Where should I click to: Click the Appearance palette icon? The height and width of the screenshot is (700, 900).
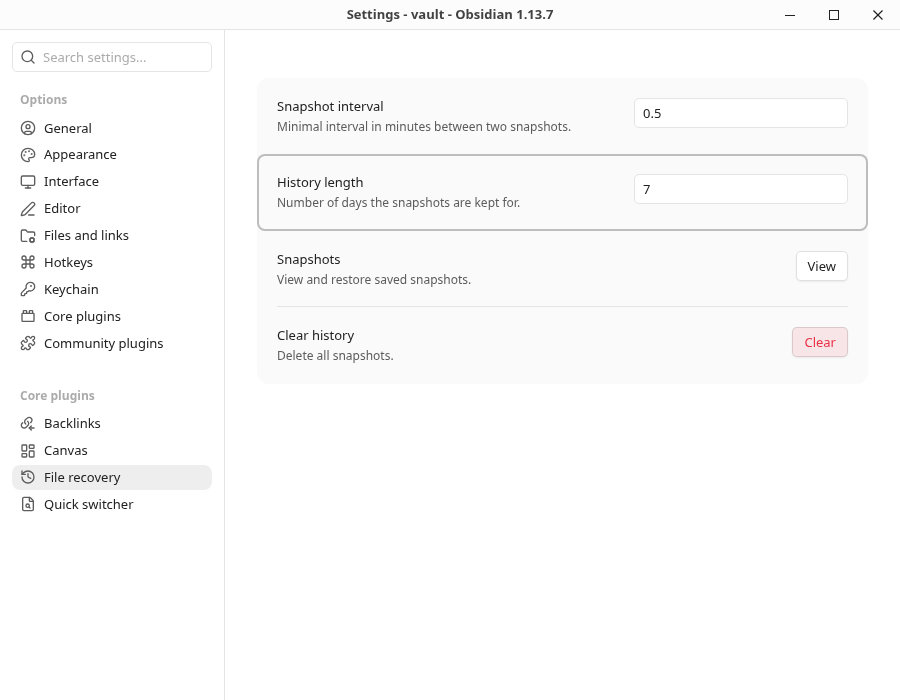(28, 155)
